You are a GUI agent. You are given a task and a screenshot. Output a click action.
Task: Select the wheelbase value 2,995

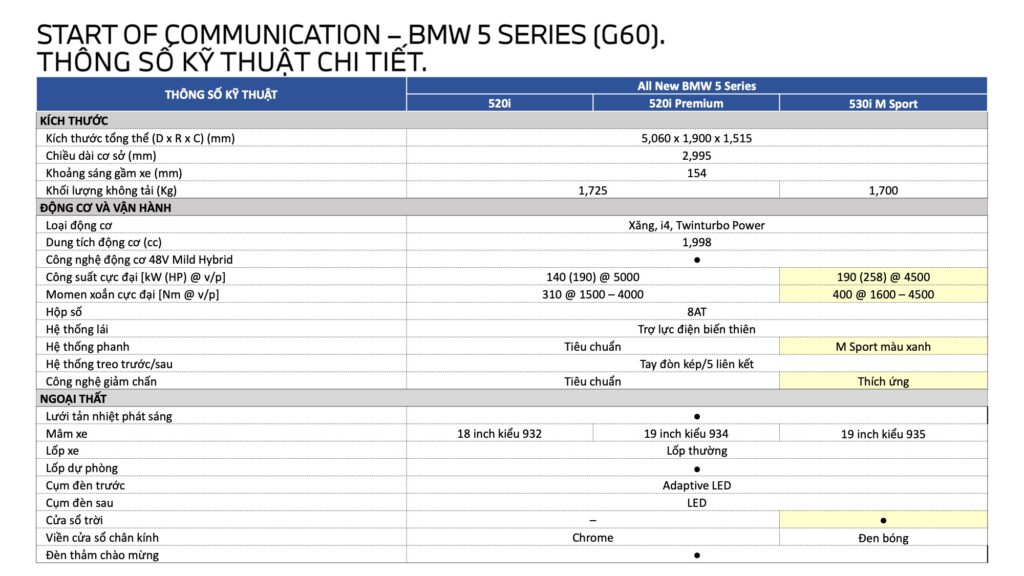tap(696, 156)
